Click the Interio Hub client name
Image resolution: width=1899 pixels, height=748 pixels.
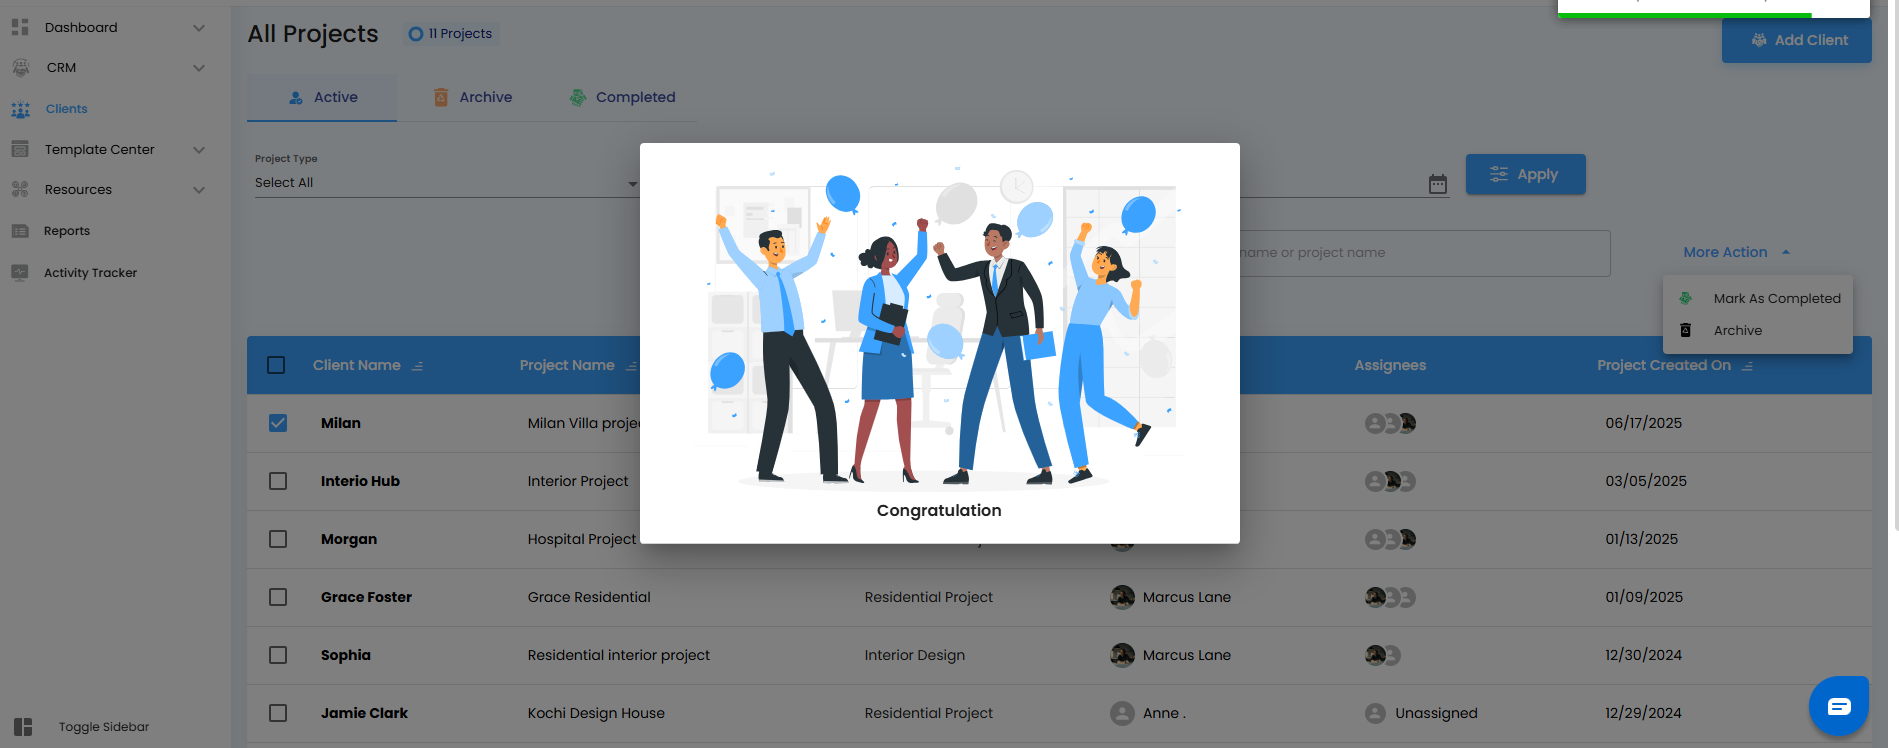[360, 481]
